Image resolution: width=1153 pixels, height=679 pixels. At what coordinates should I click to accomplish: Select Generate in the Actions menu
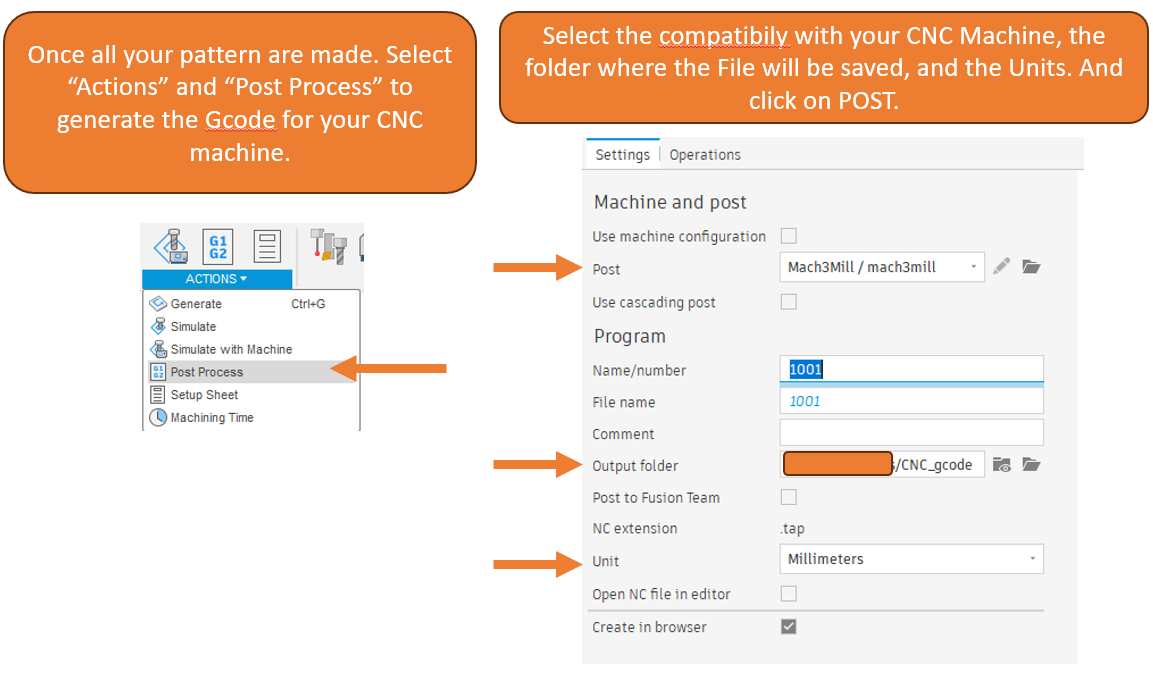click(196, 304)
